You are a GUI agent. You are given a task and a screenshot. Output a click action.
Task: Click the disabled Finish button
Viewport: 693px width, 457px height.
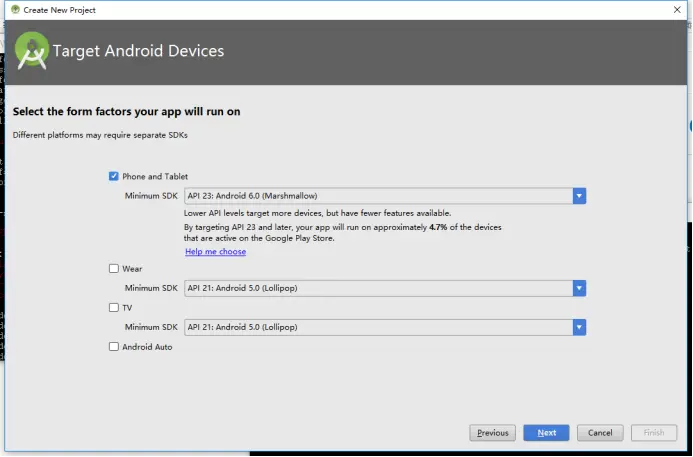[x=654, y=433]
